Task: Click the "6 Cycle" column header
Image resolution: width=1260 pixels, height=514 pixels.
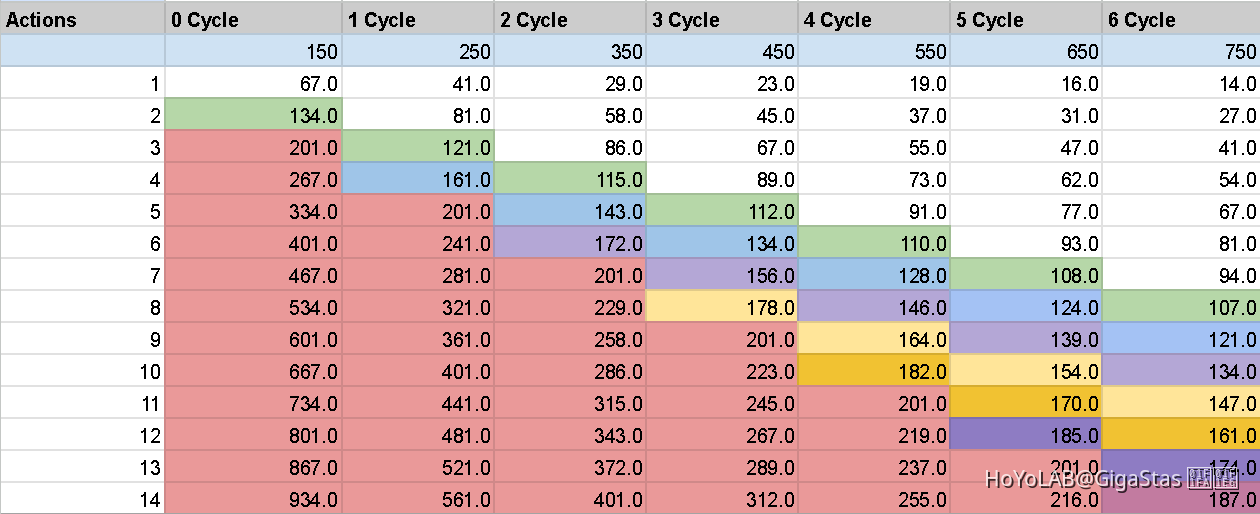Action: click(x=1180, y=20)
